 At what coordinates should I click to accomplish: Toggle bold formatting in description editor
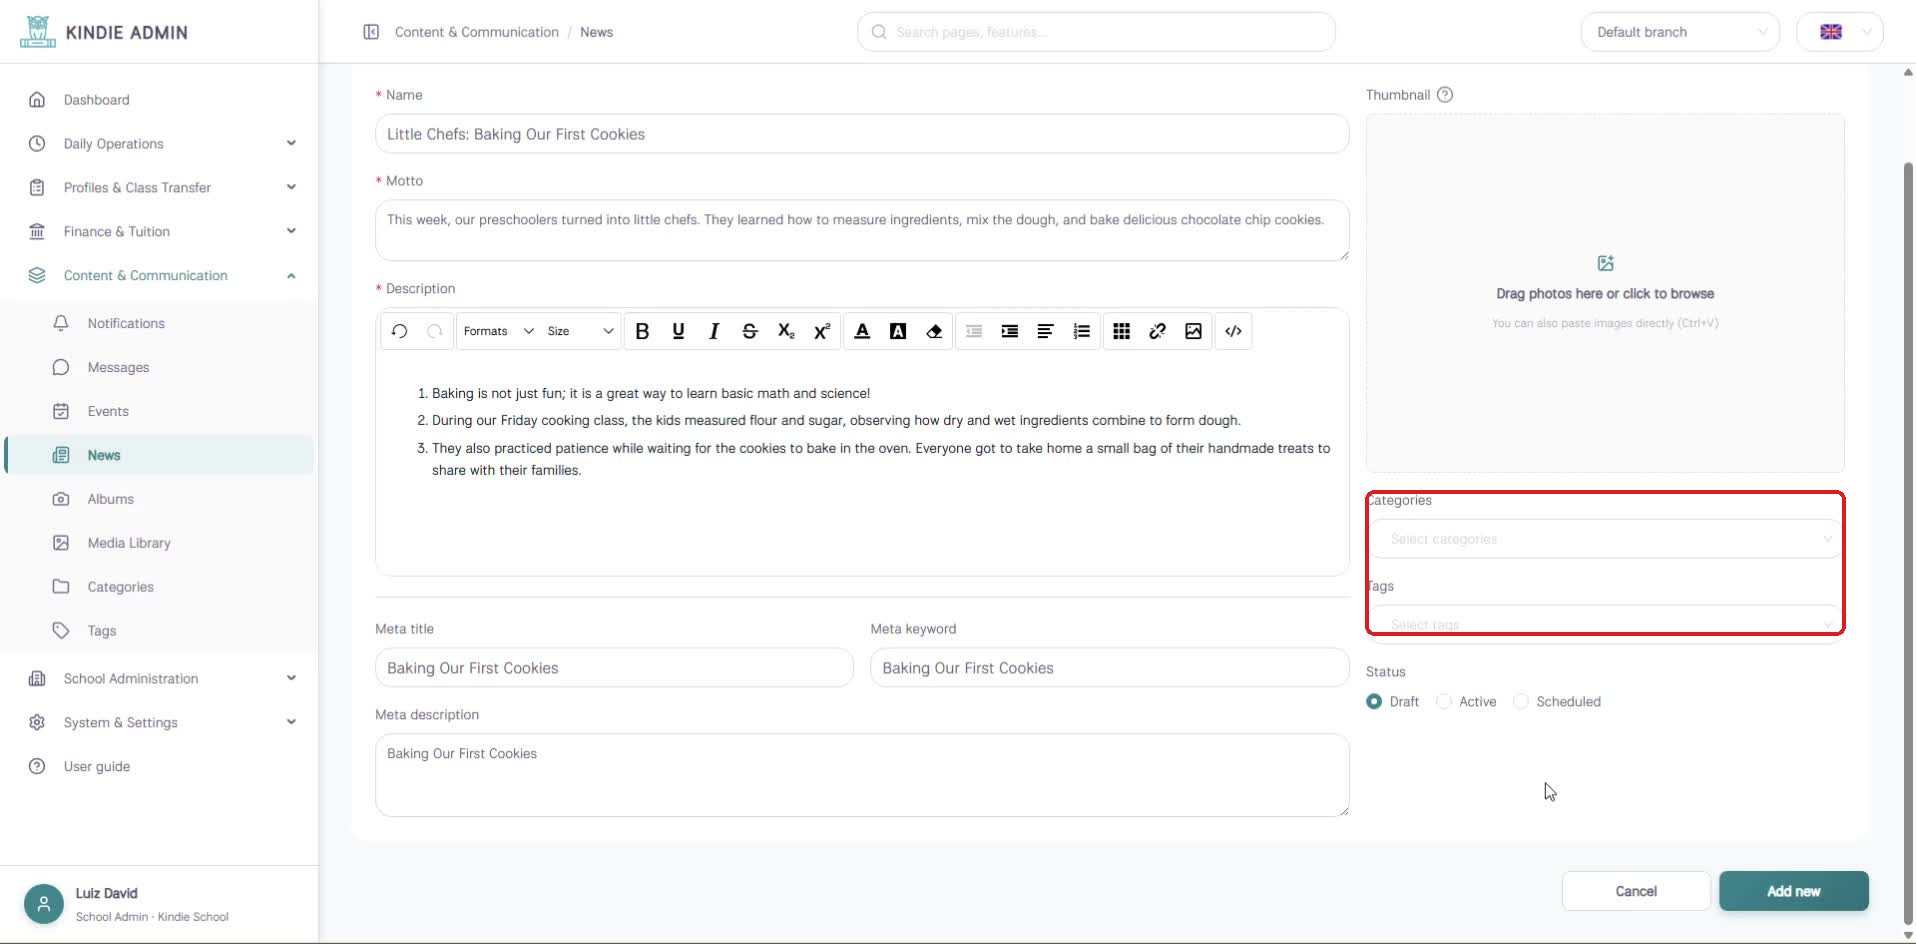[642, 331]
